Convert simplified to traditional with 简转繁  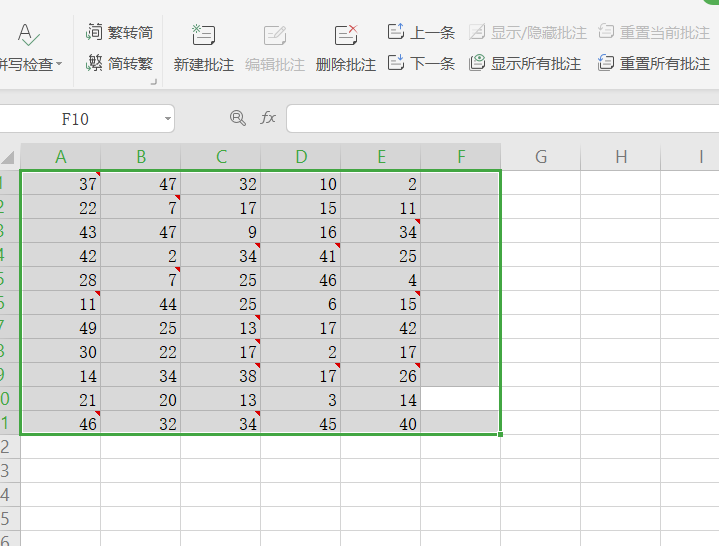(119, 63)
